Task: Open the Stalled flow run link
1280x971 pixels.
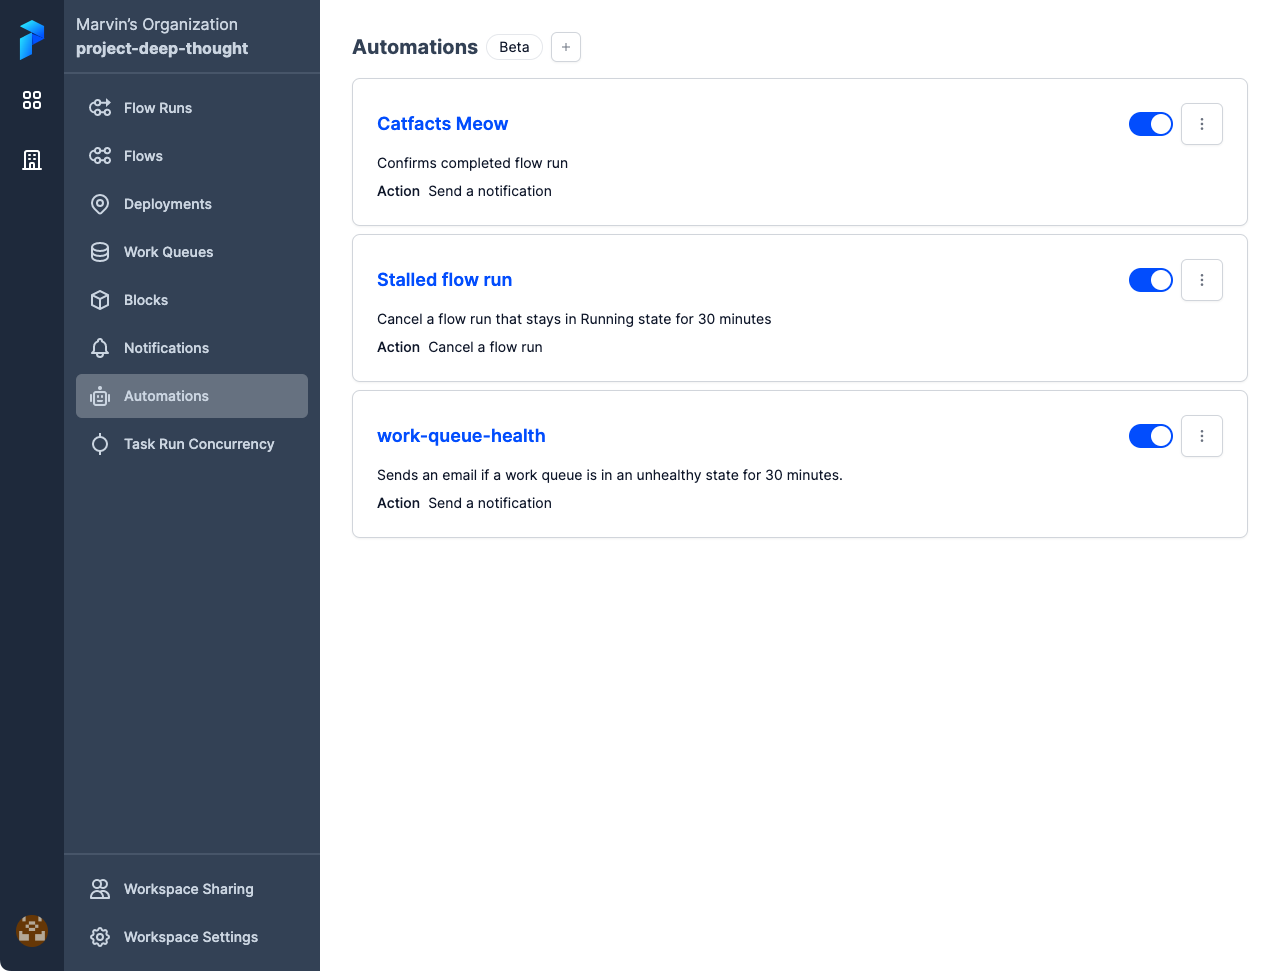Action: pyautogui.click(x=444, y=280)
